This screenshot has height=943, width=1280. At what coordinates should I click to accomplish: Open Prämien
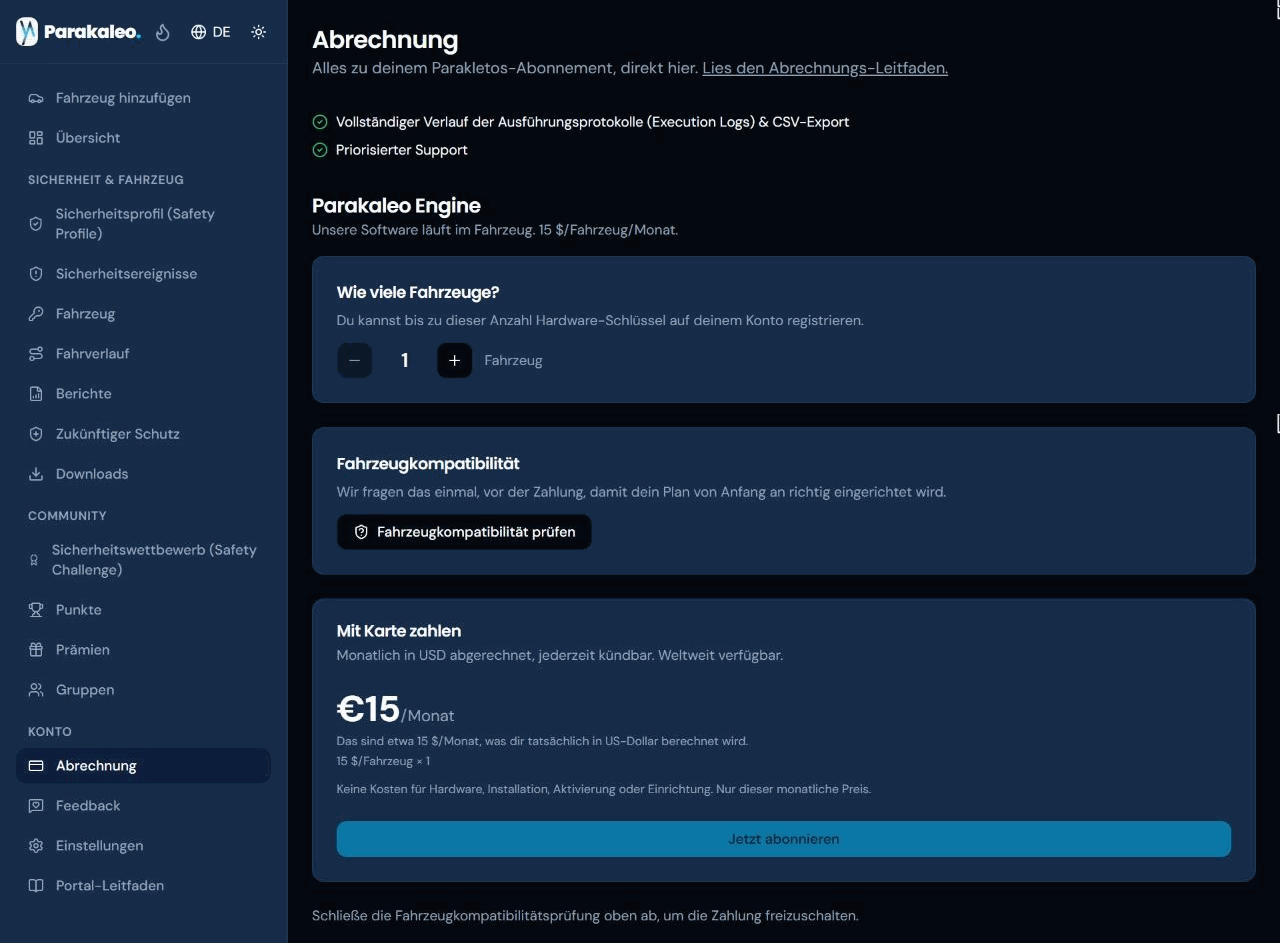tap(143, 650)
